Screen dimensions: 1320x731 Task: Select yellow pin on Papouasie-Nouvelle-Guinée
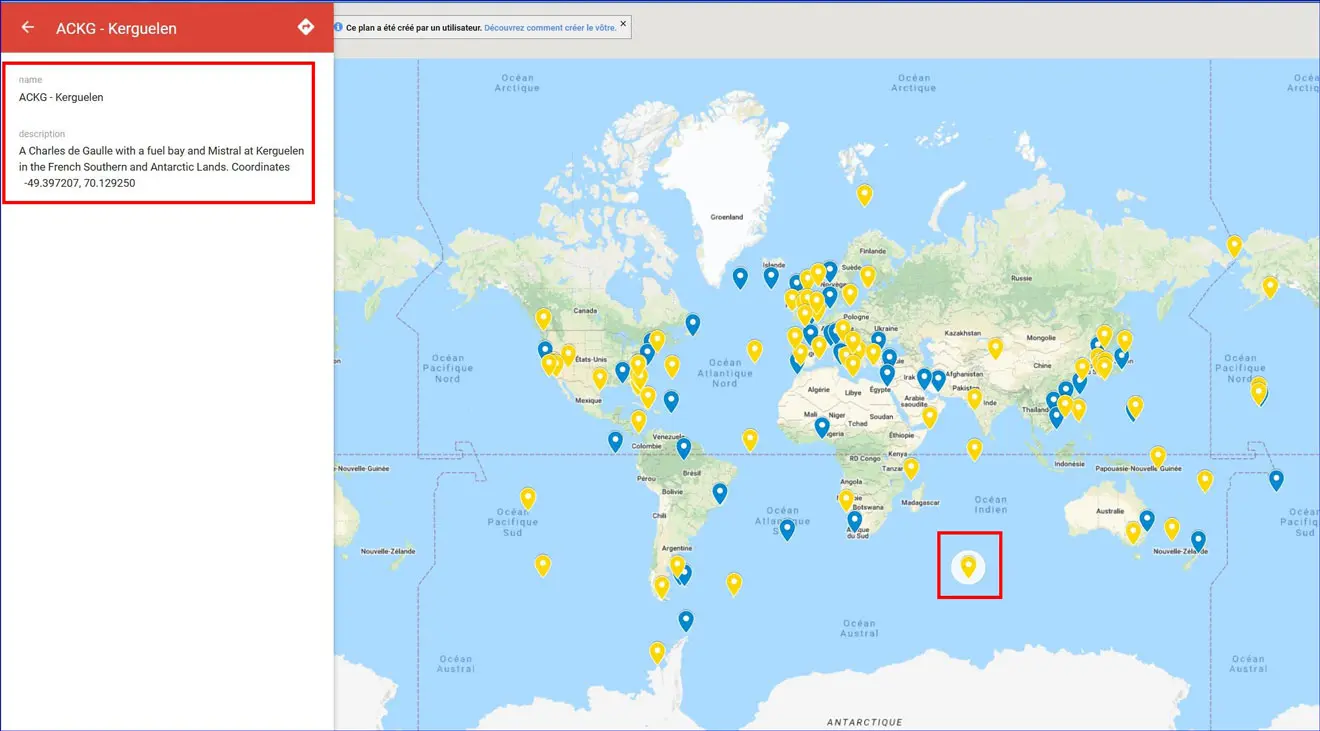click(x=1158, y=456)
